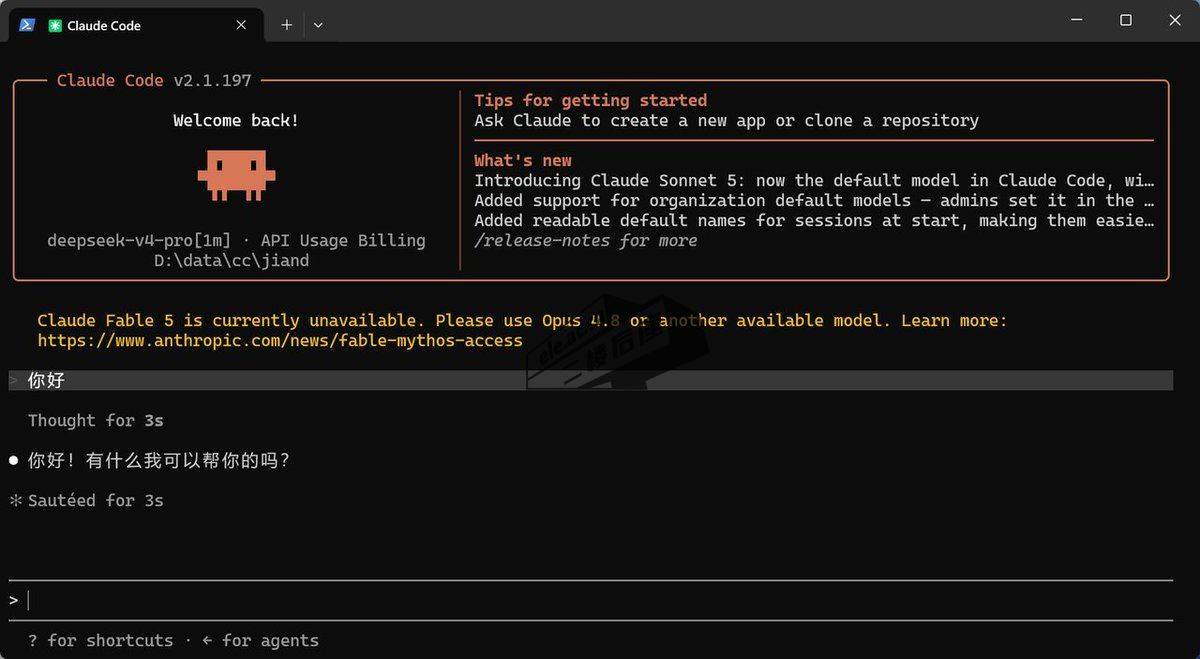1200x659 pixels.
Task: Click the "Introducing Claude Sonnet 5" news line
Action: (x=814, y=180)
